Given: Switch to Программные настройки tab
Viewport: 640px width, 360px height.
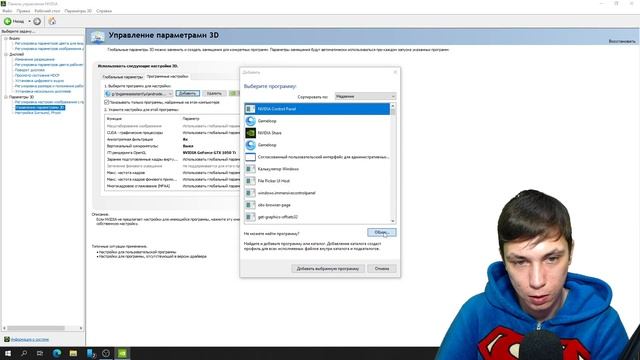Looking at the screenshot, I should pyautogui.click(x=167, y=76).
